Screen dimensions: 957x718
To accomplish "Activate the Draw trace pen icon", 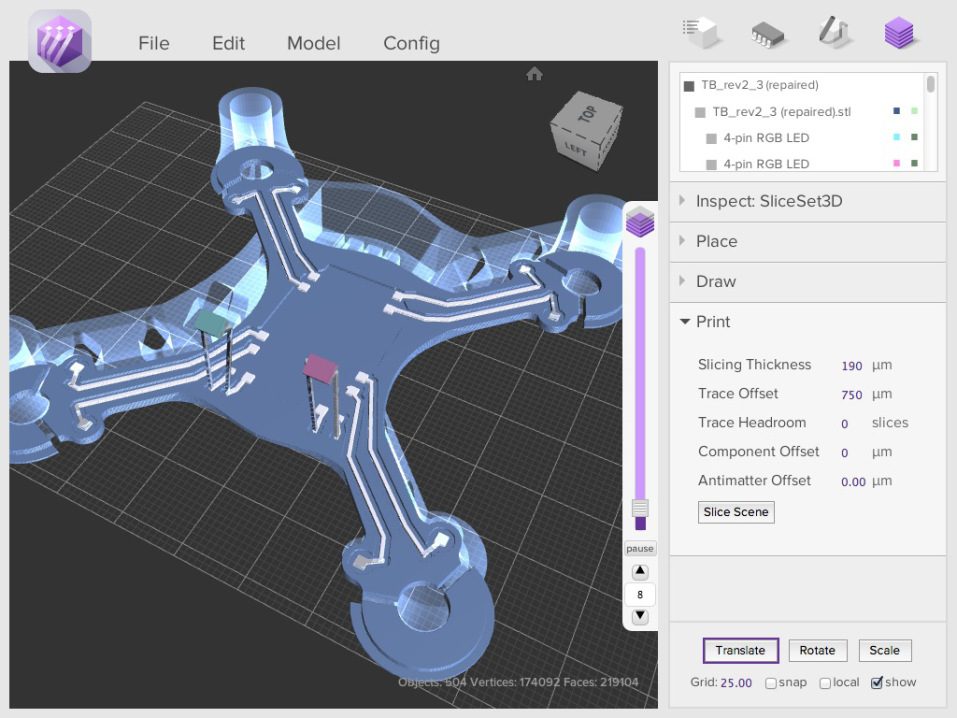I will (x=832, y=32).
